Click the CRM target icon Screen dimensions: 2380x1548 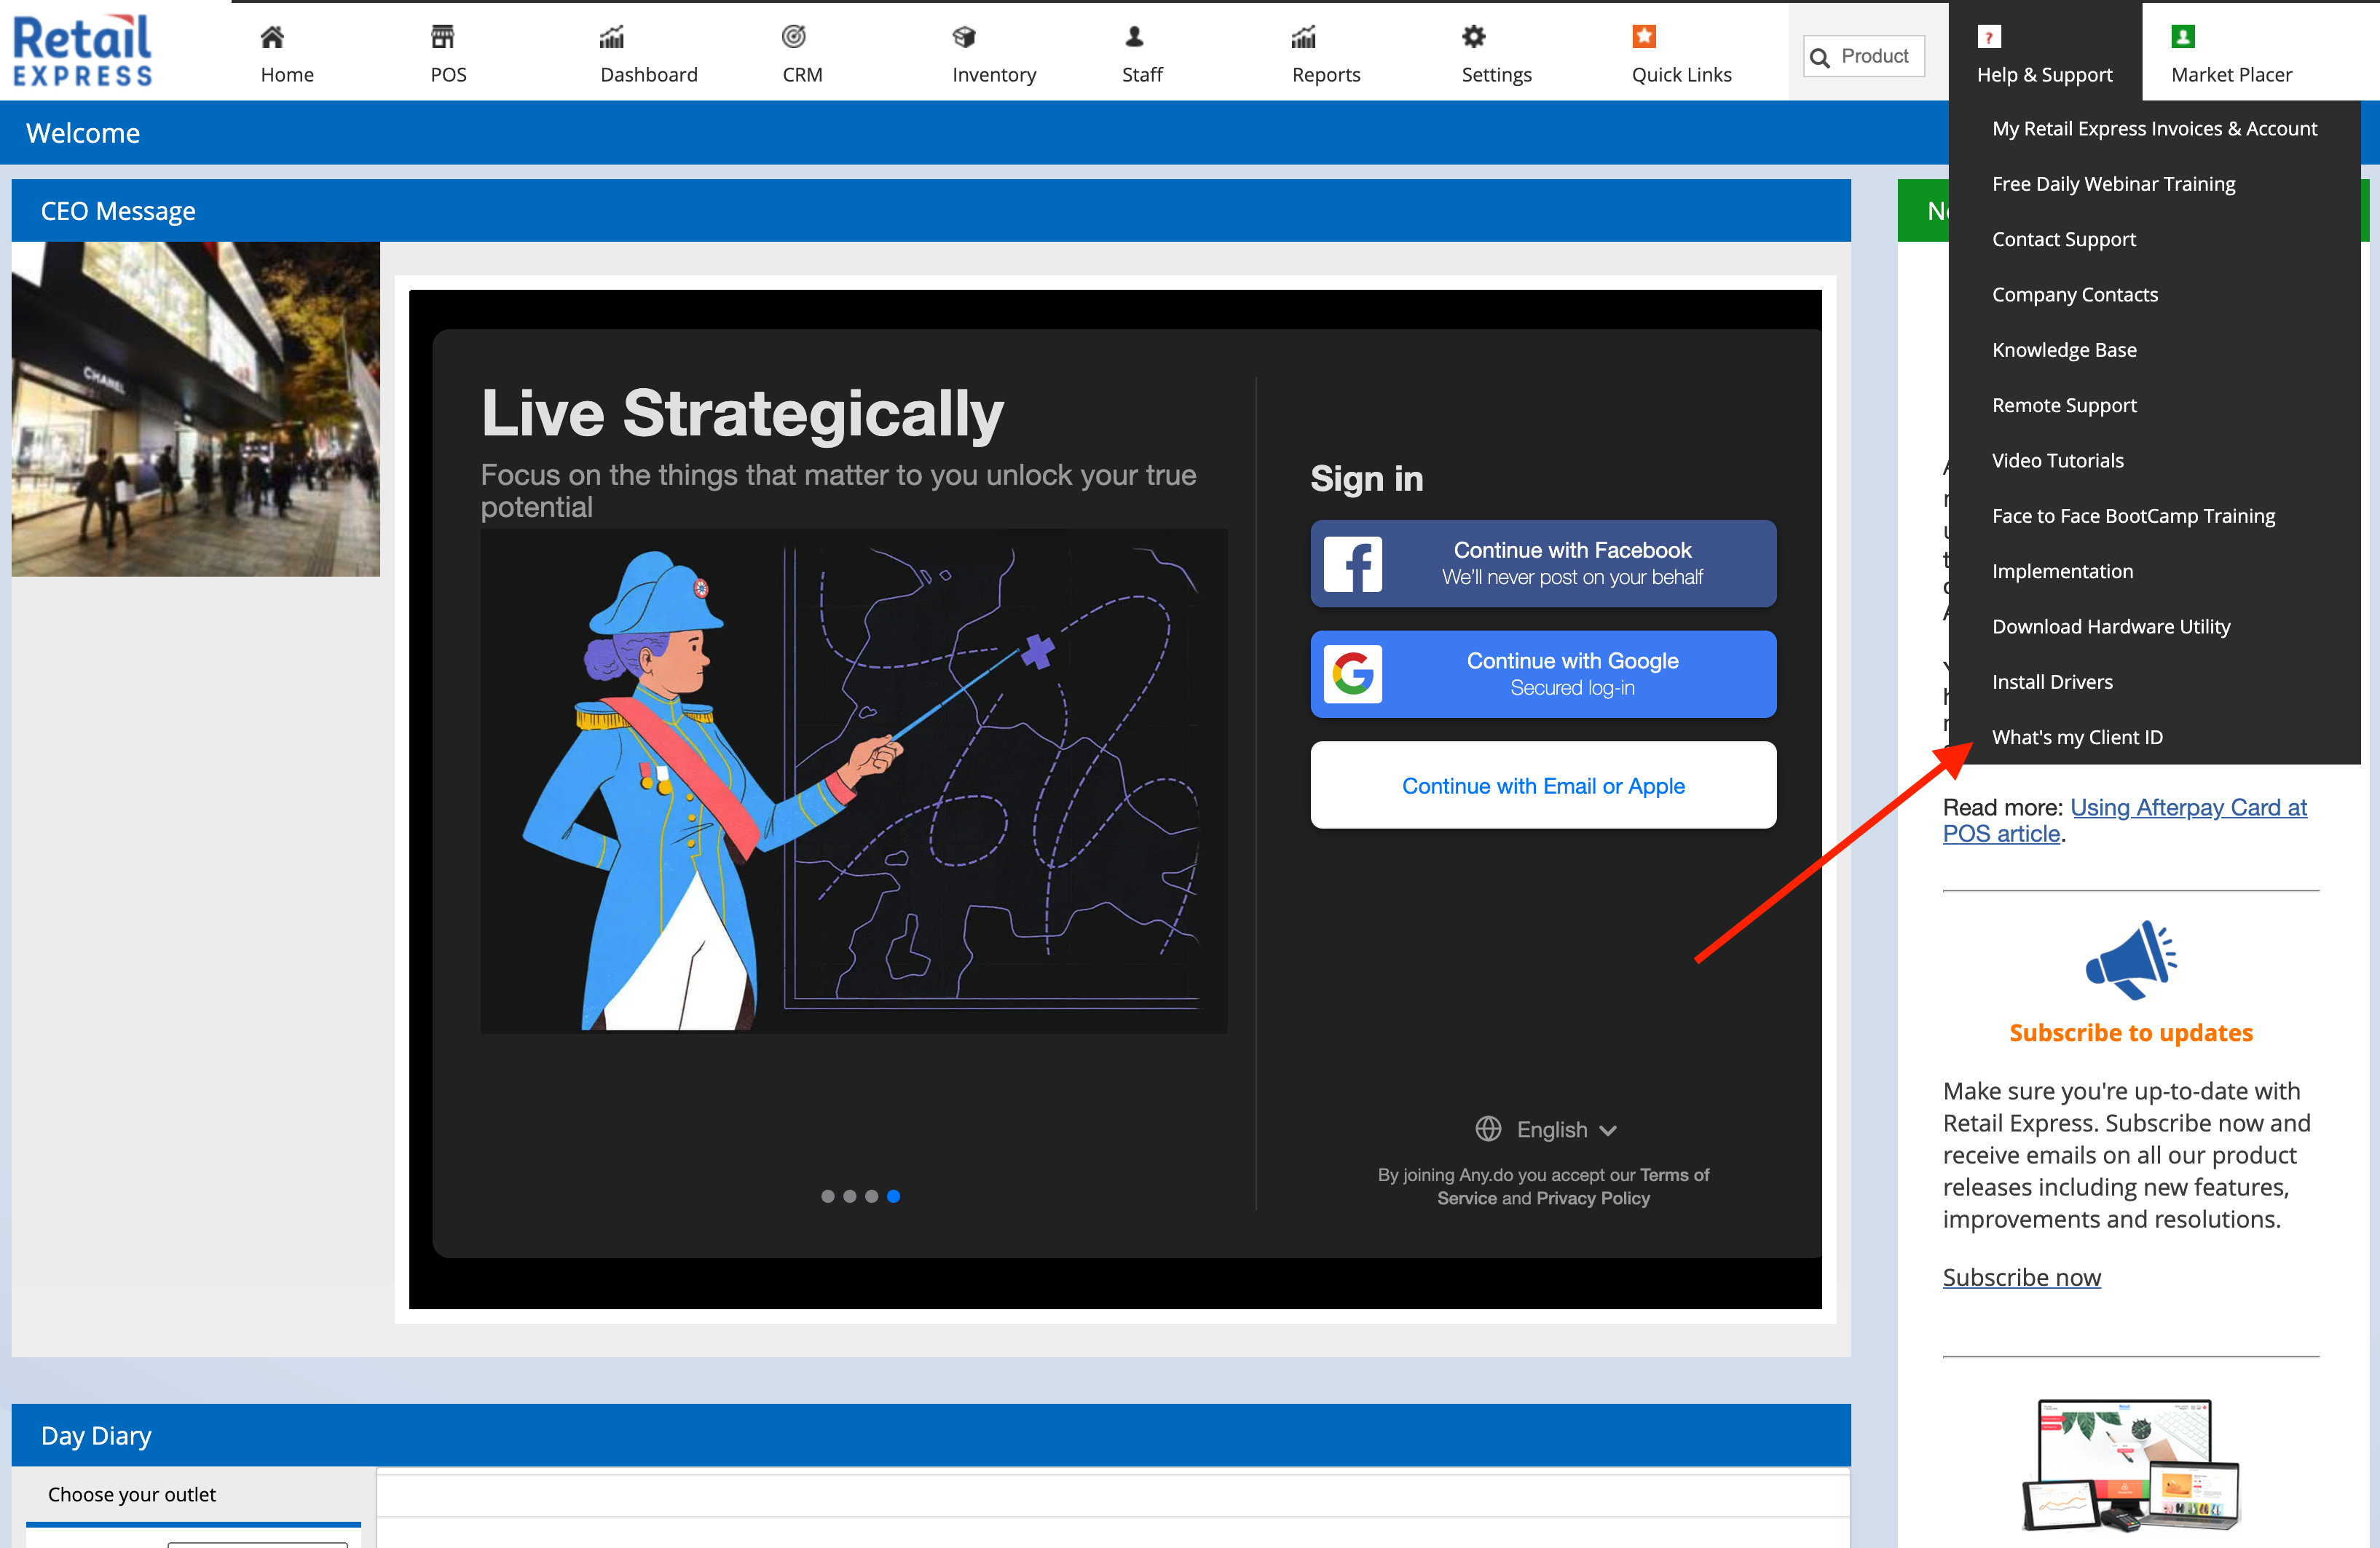tap(794, 37)
